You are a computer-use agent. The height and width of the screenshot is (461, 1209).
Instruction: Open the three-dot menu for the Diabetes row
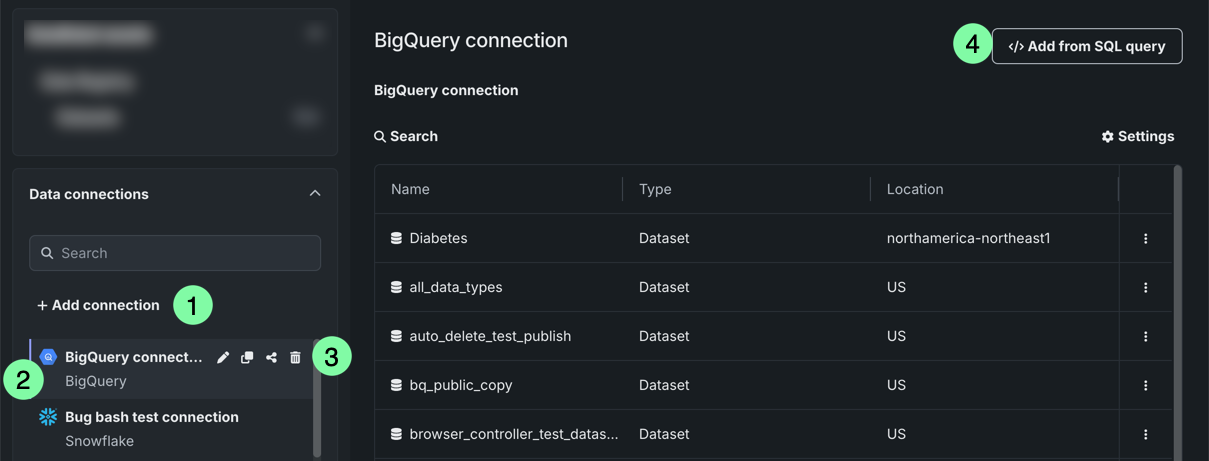(1145, 238)
